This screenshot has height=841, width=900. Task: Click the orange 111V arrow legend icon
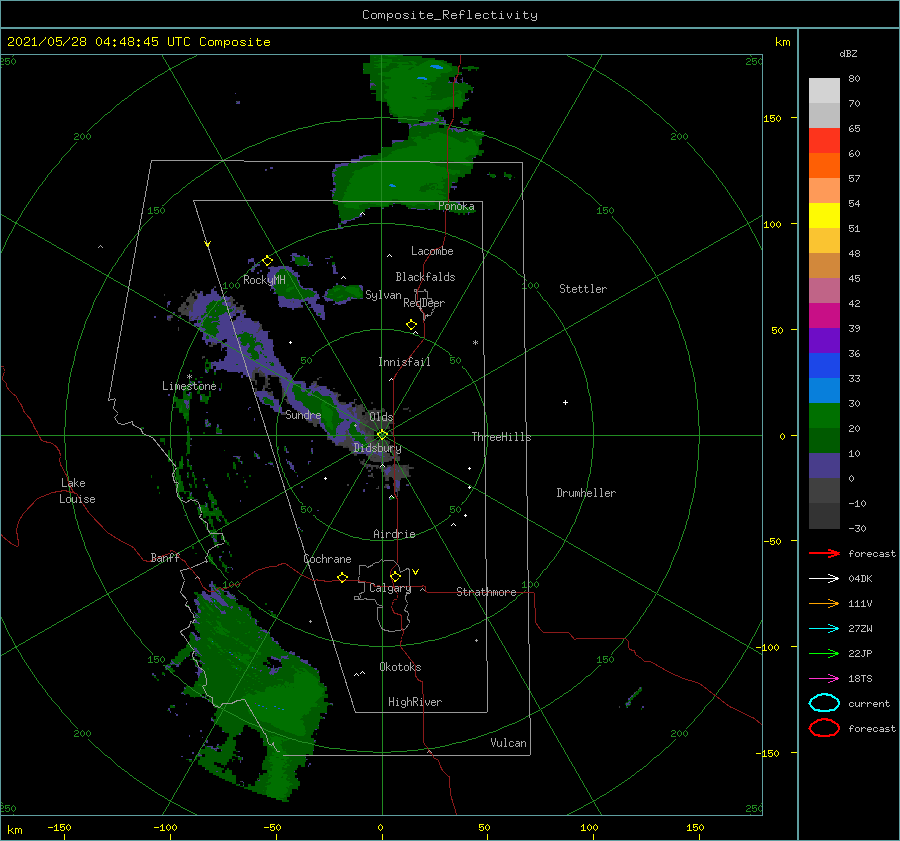point(824,603)
